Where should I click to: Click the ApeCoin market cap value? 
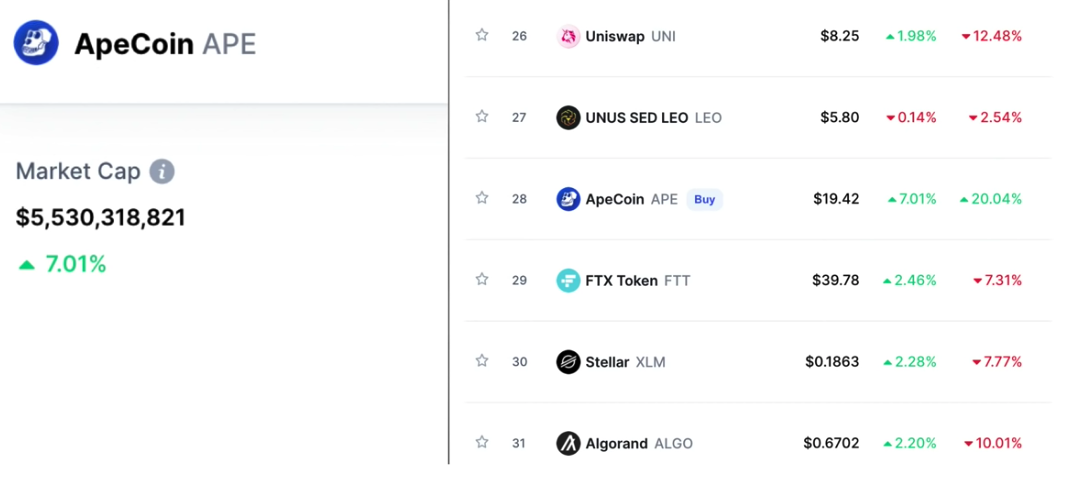click(101, 218)
